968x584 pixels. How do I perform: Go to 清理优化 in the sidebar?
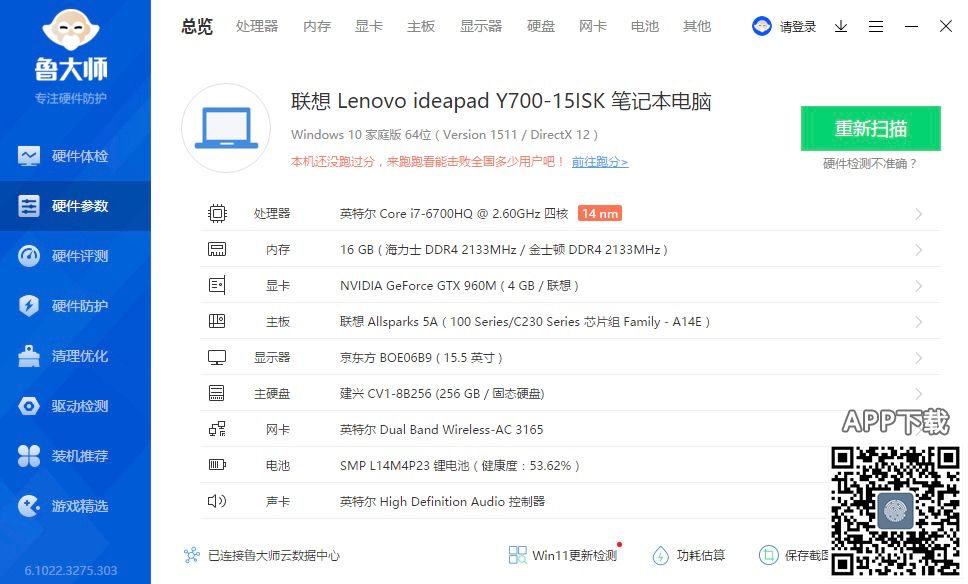(75, 356)
